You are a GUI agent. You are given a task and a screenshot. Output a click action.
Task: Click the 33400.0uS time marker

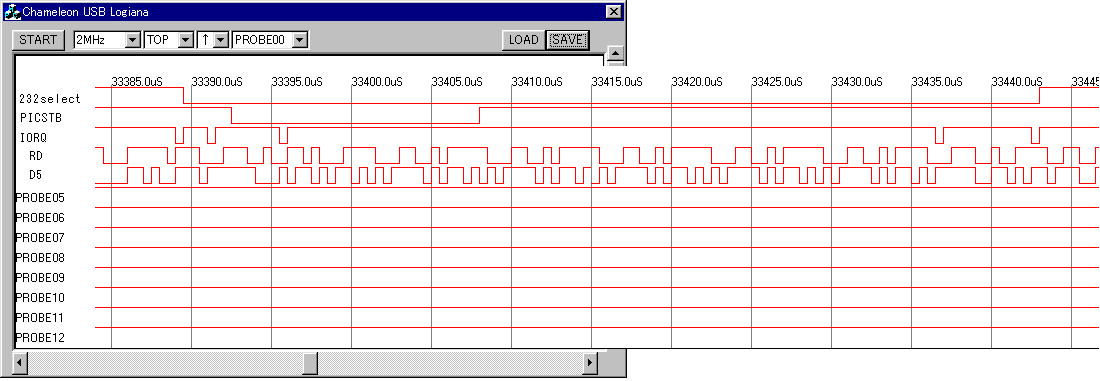pos(377,82)
